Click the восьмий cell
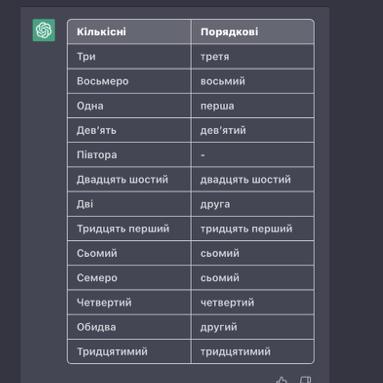This screenshot has width=383, height=383. [x=253, y=81]
